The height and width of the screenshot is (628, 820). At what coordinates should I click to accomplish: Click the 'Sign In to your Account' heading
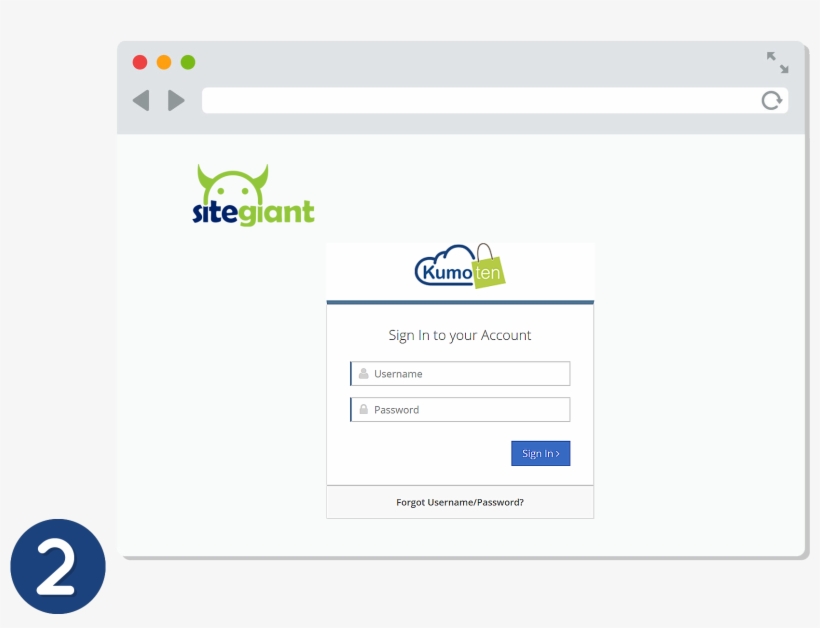[460, 335]
